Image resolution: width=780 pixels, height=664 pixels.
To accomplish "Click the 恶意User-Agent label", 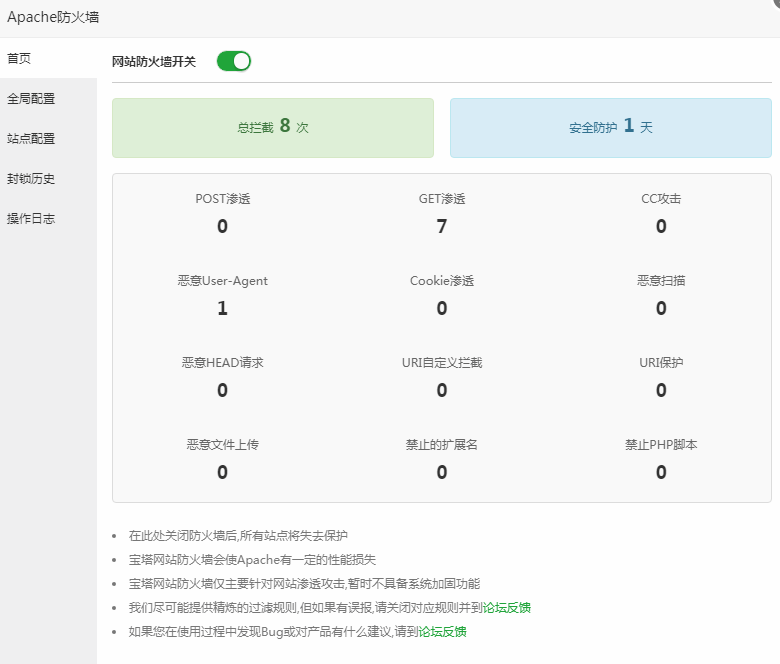I will tap(222, 281).
